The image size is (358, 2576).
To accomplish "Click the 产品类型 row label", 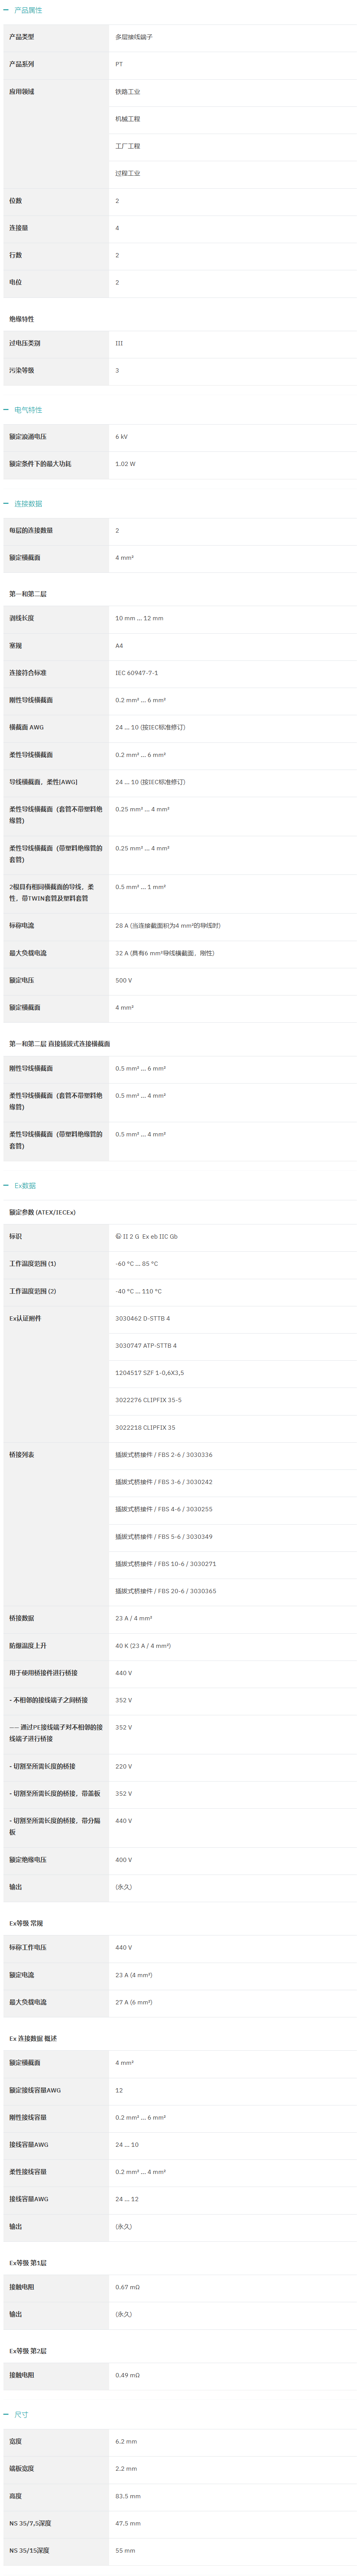I will pos(22,37).
